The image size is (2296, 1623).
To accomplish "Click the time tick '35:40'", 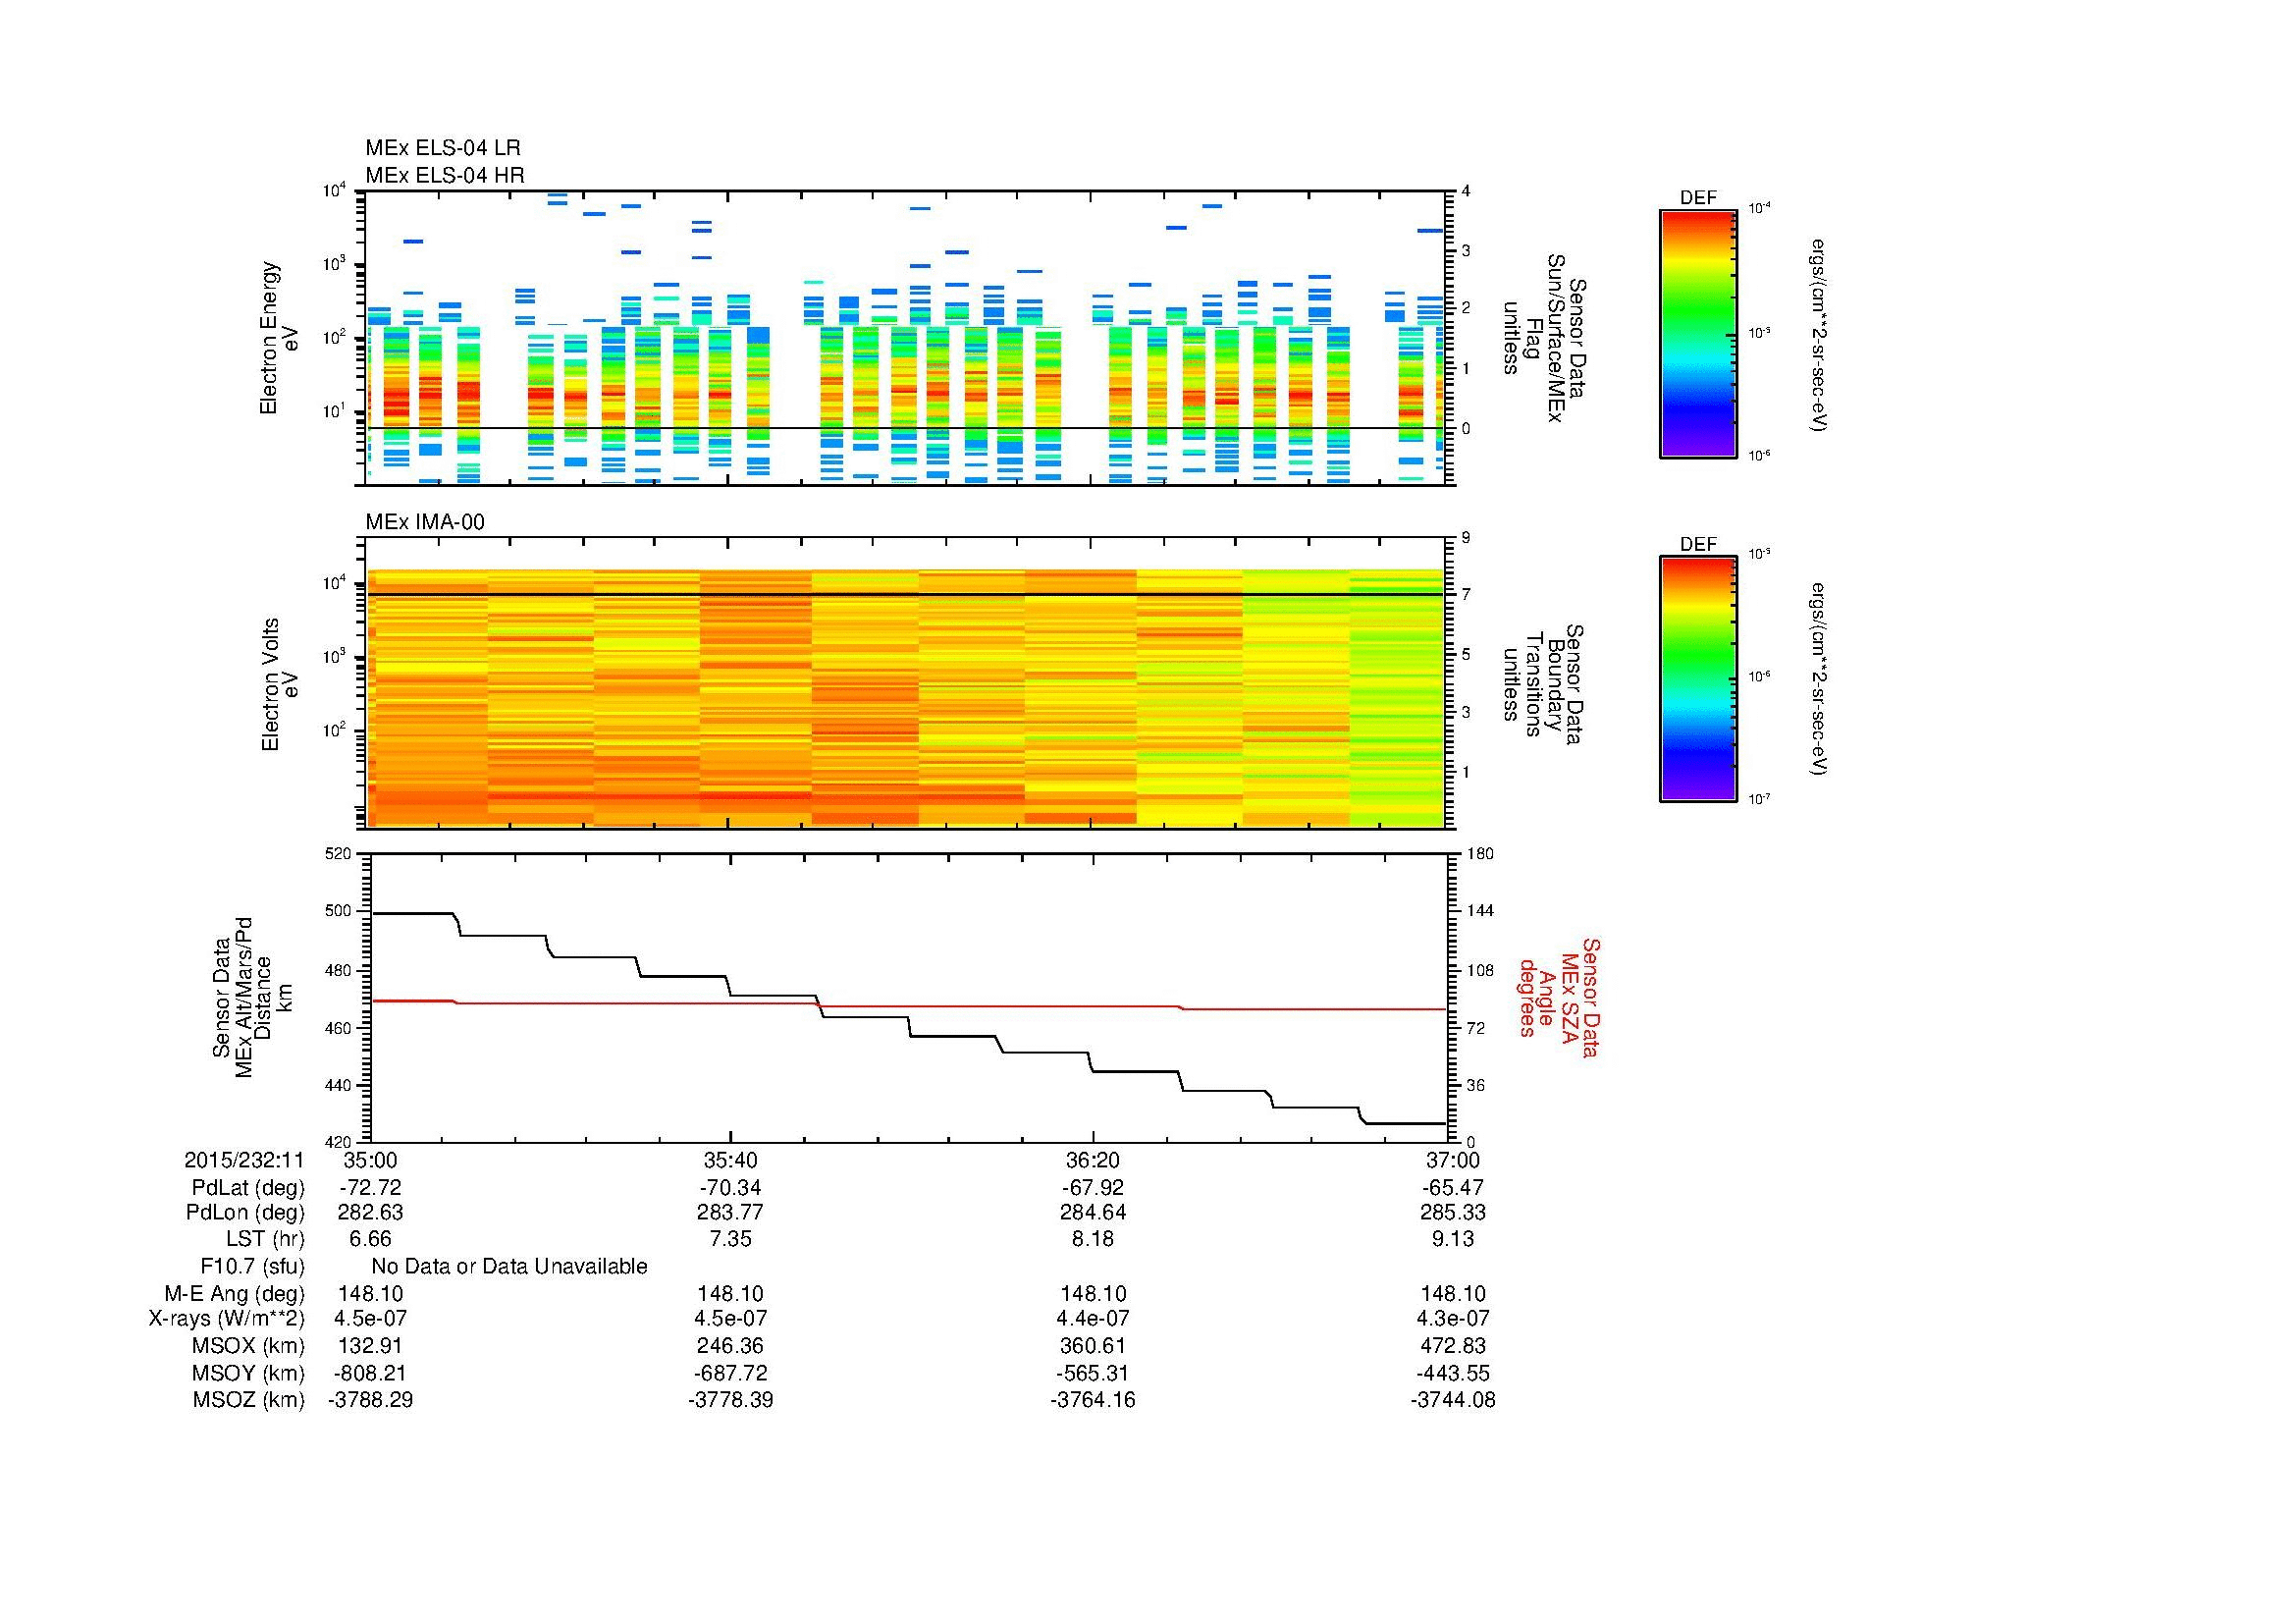I will click(x=731, y=1160).
